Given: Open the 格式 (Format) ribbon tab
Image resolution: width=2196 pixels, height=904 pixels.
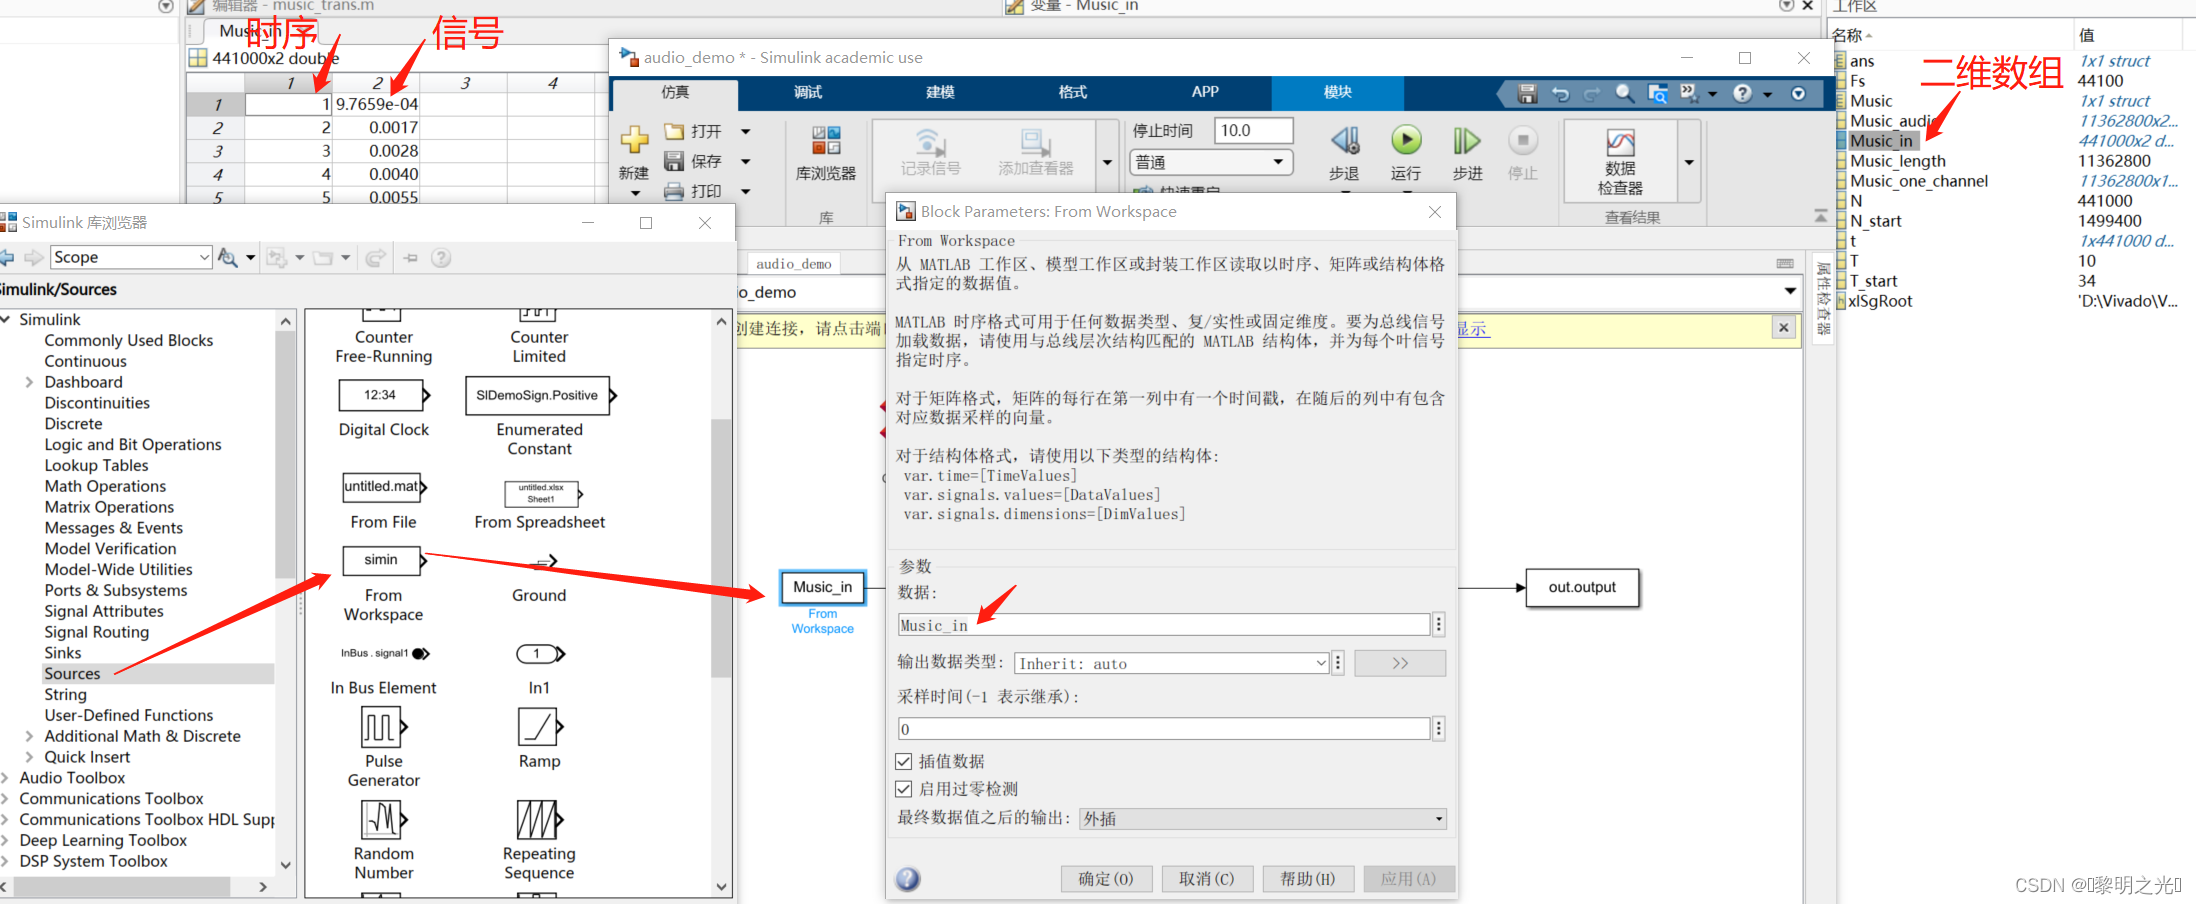Looking at the screenshot, I should click(1073, 92).
